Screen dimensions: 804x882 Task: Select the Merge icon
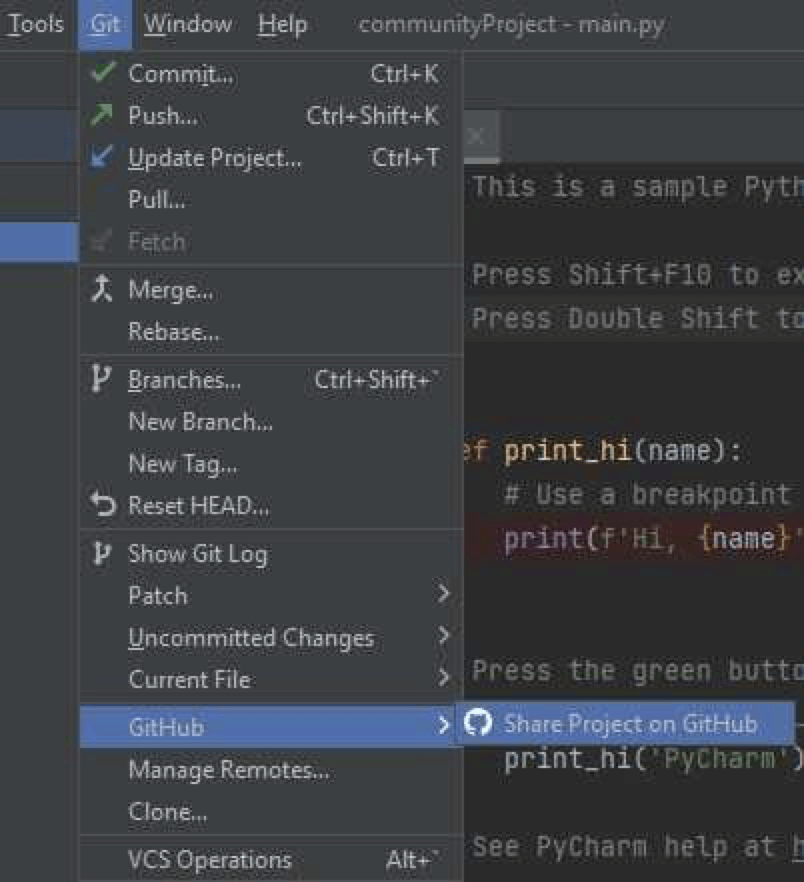(x=103, y=290)
